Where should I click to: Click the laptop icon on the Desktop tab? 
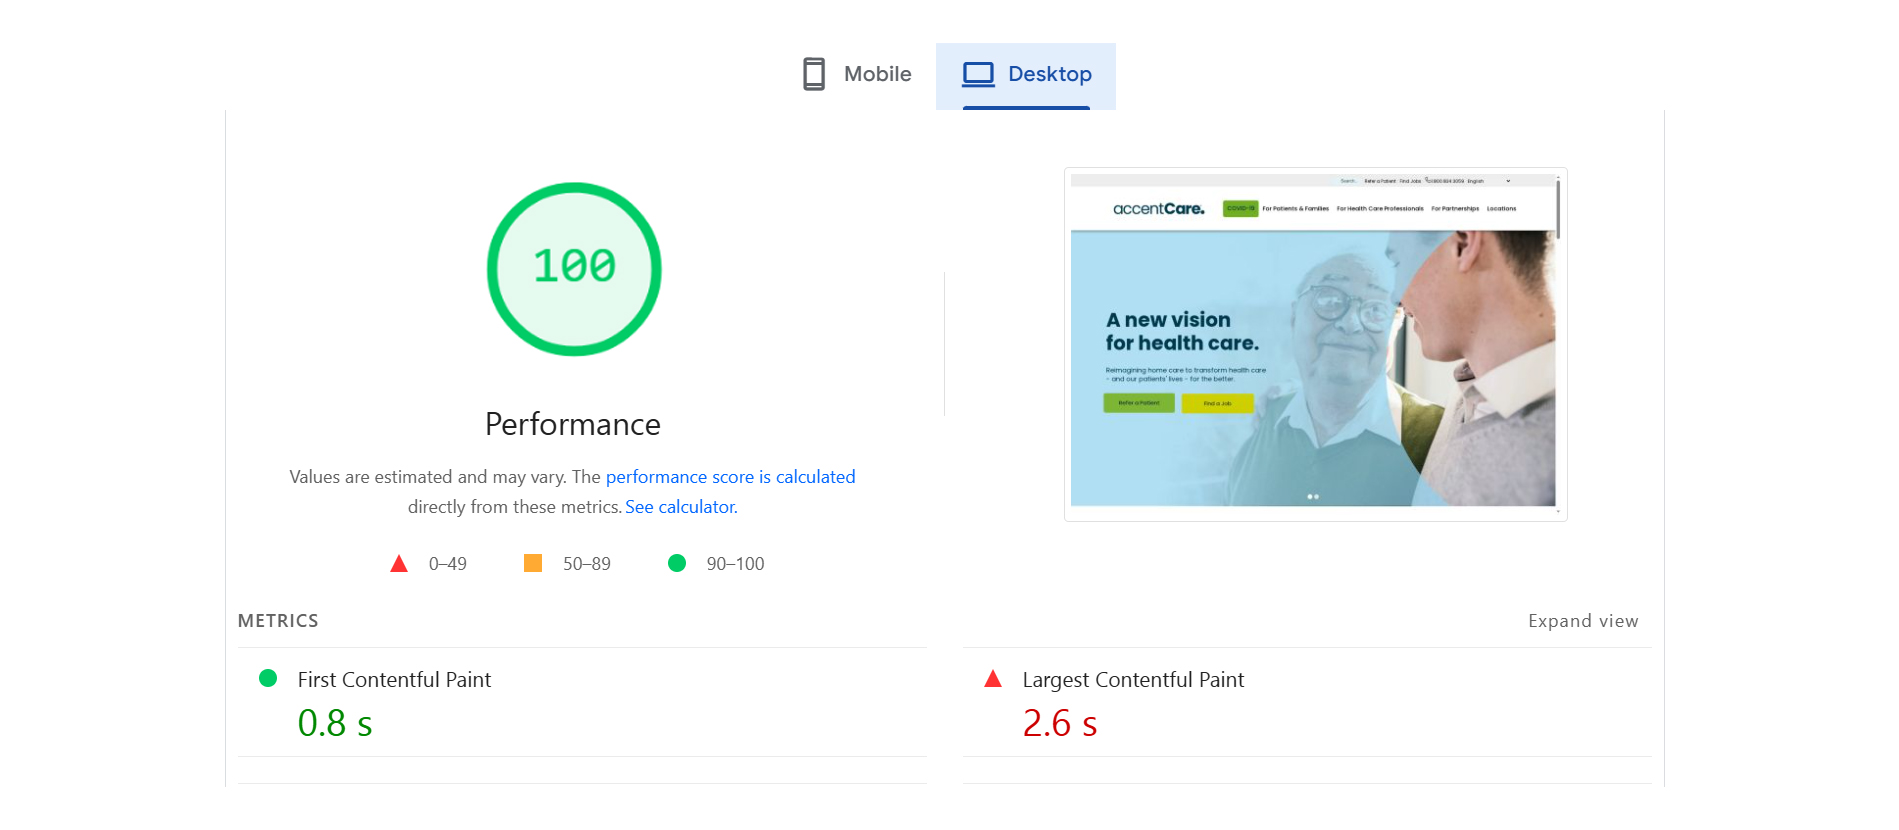coord(978,74)
